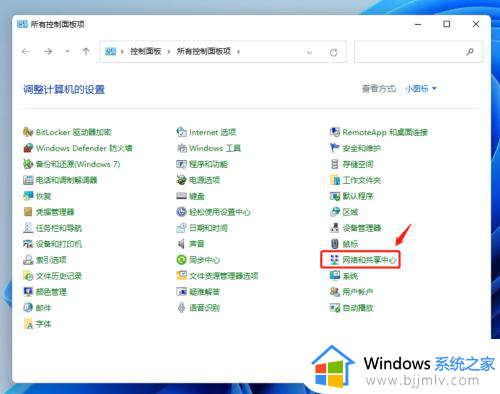The height and width of the screenshot is (394, 500).
Task: Open 存储空间 storage spaces icon
Action: pyautogui.click(x=335, y=164)
